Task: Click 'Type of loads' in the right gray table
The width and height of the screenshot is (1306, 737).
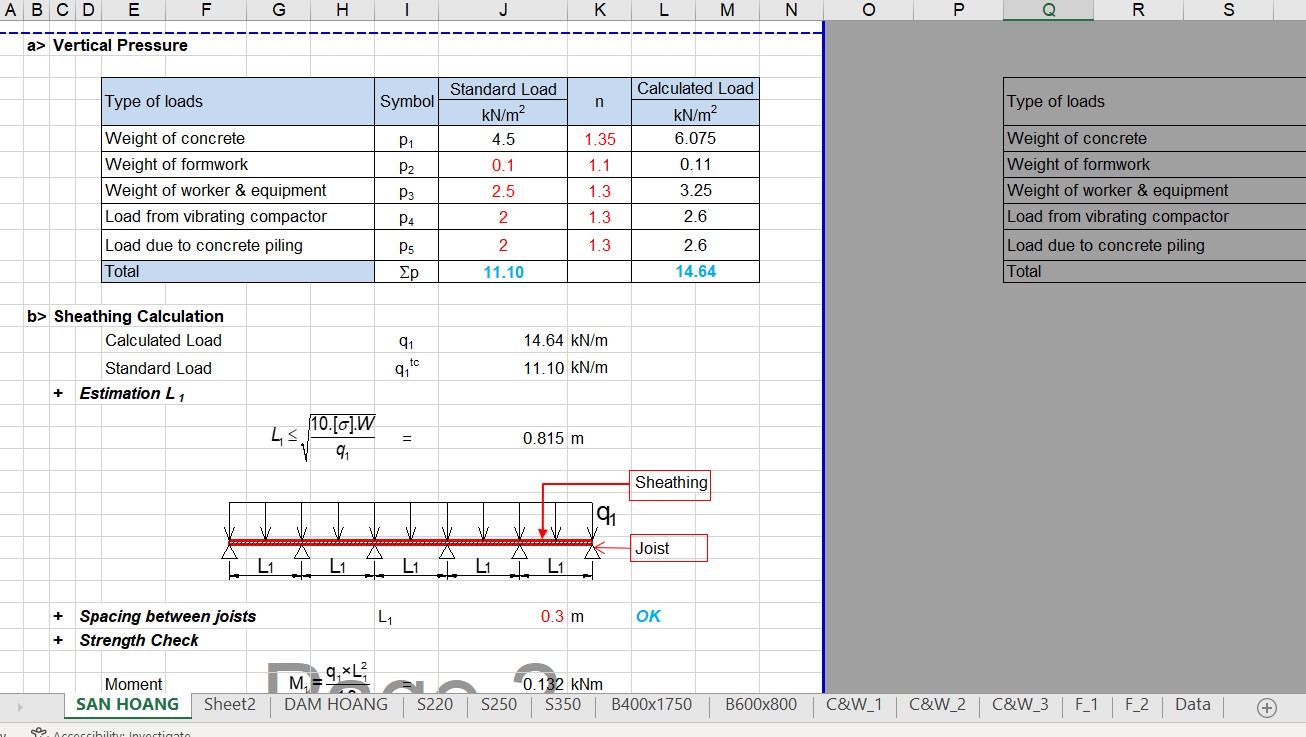Action: (1056, 102)
